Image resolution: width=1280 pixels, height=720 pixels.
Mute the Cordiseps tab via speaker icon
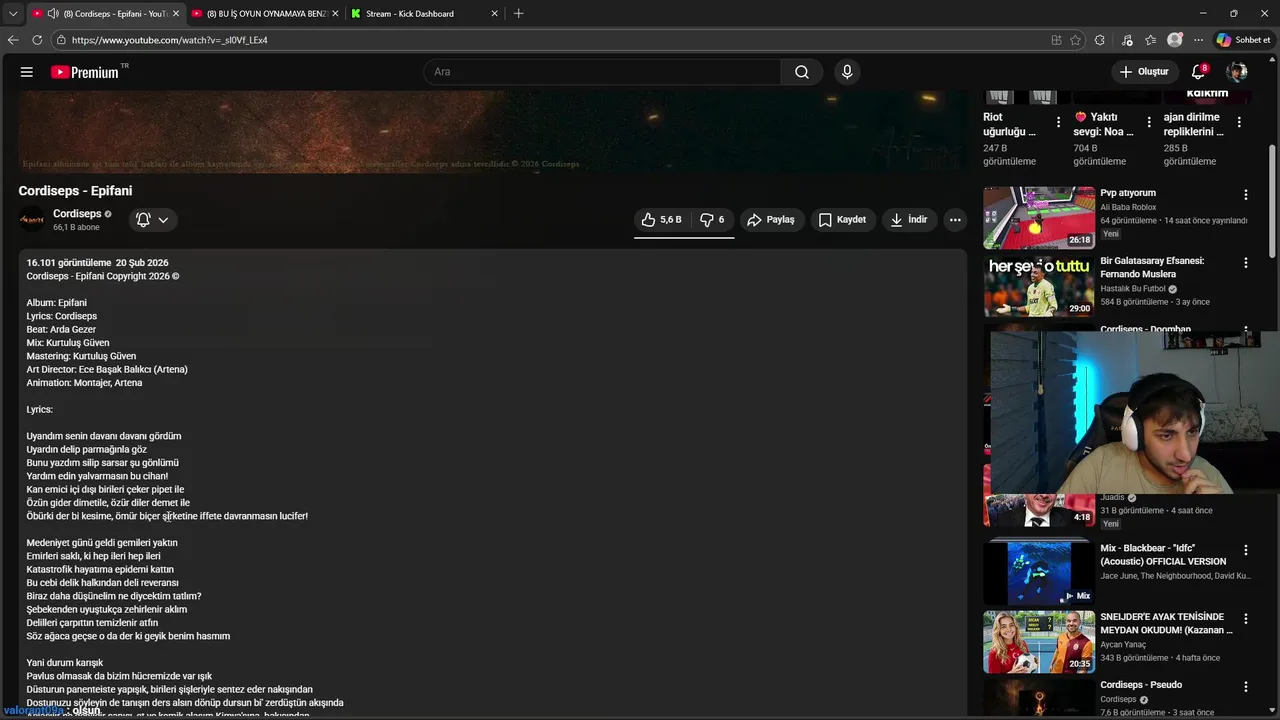pos(53,14)
